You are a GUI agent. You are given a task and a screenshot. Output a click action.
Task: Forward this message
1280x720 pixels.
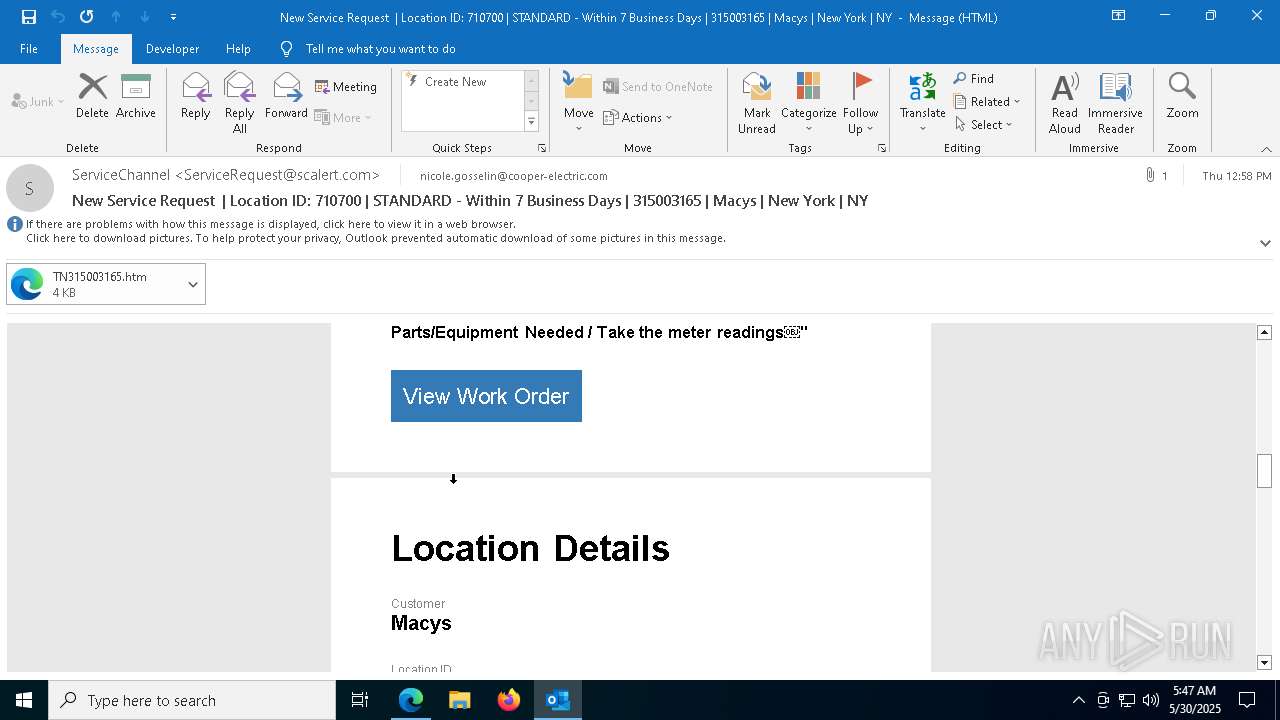286,97
